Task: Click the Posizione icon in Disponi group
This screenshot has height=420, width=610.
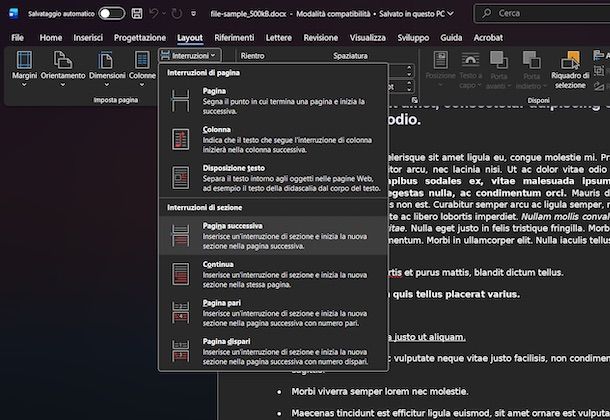Action: tap(440, 60)
